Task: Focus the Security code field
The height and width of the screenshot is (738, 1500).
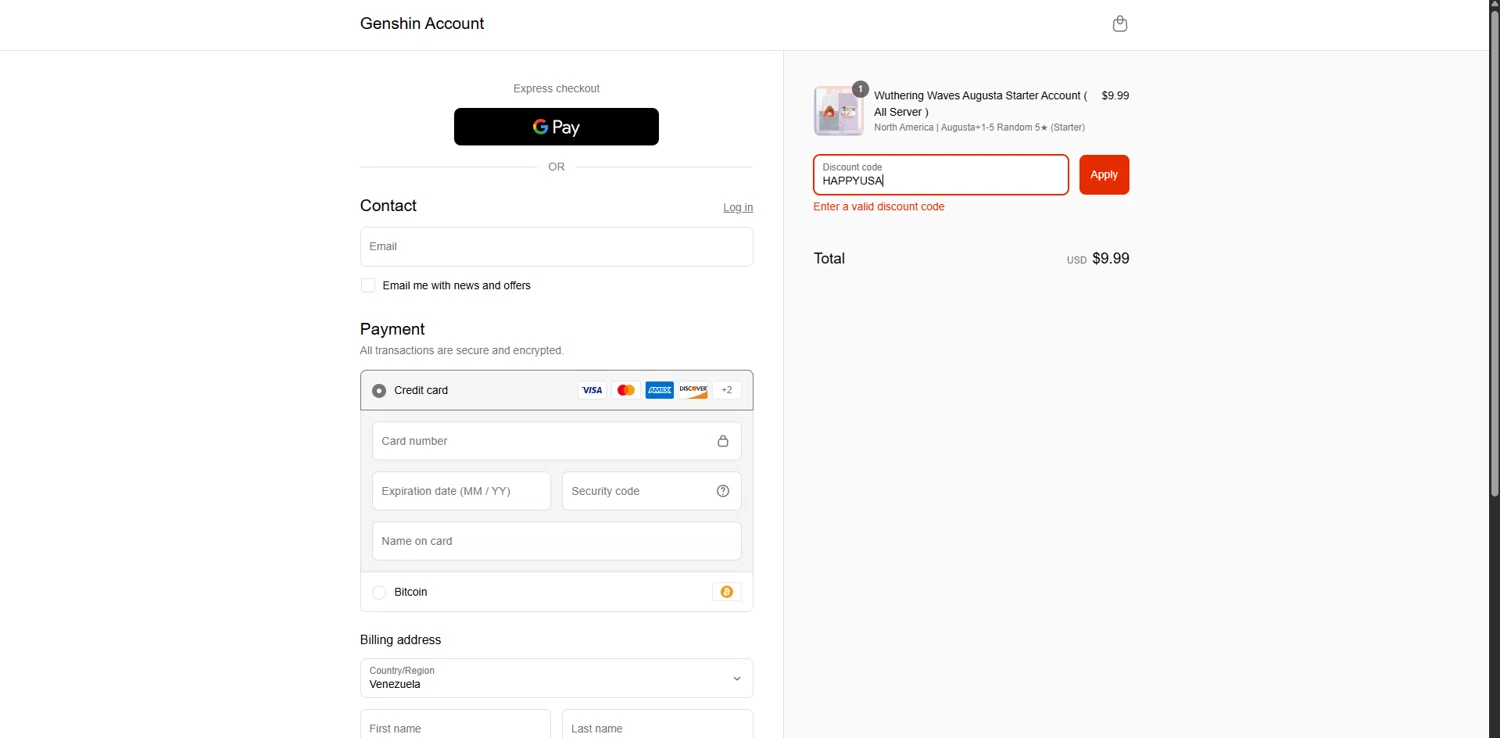Action: pyautogui.click(x=651, y=491)
